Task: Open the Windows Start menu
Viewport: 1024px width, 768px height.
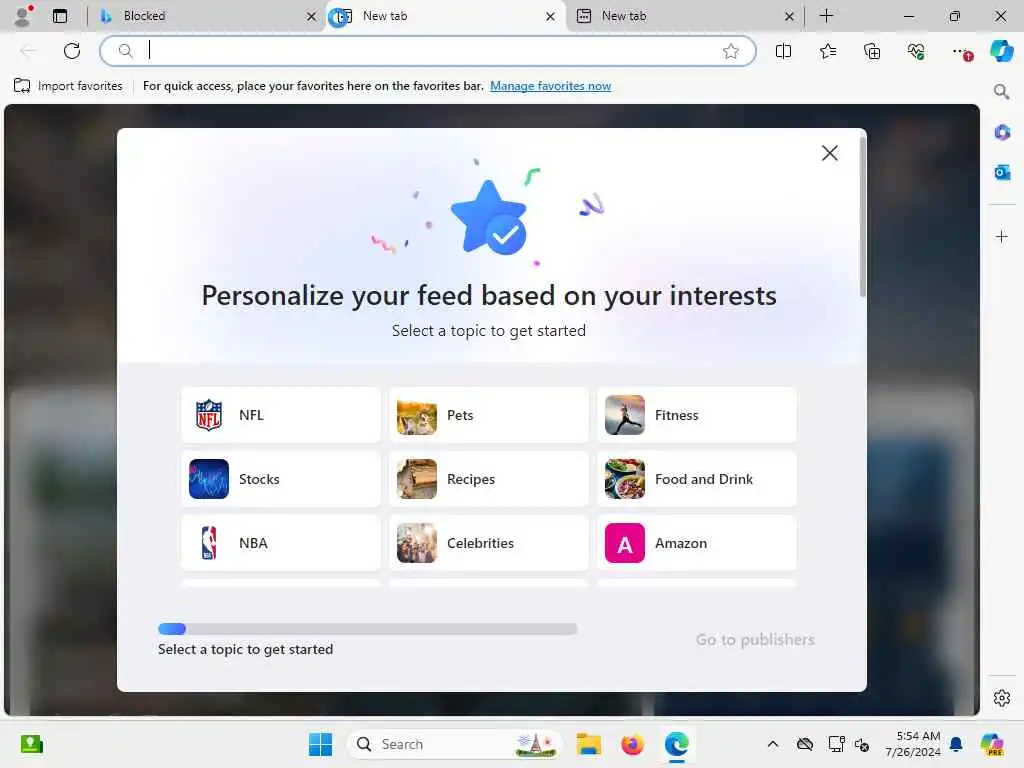Action: click(320, 744)
